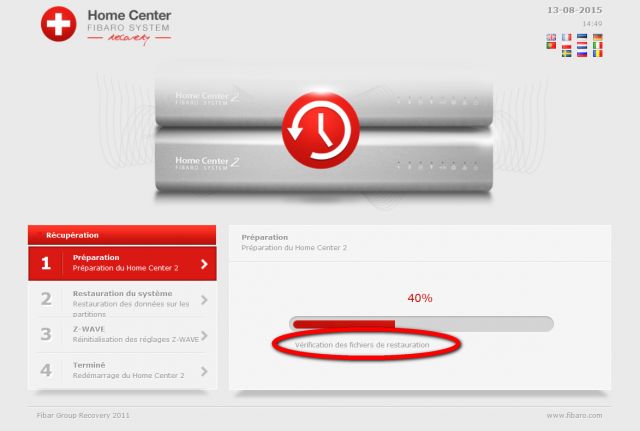Select step 3 Z-WAVE
640x431 pixels.
(122, 335)
